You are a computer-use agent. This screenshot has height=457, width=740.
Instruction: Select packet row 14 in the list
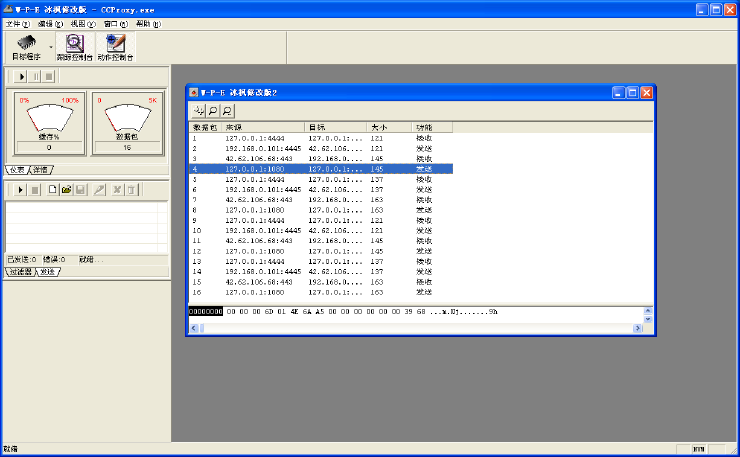321,271
